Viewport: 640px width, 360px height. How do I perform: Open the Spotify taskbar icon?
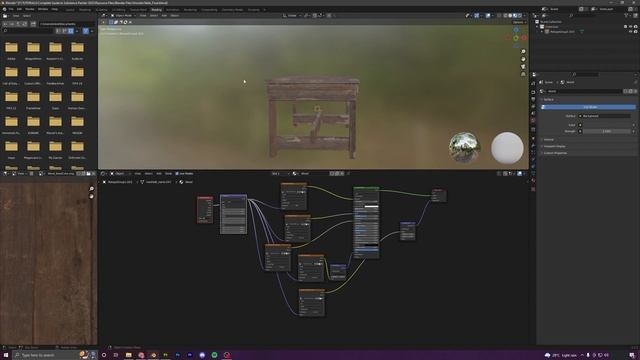tap(214, 355)
